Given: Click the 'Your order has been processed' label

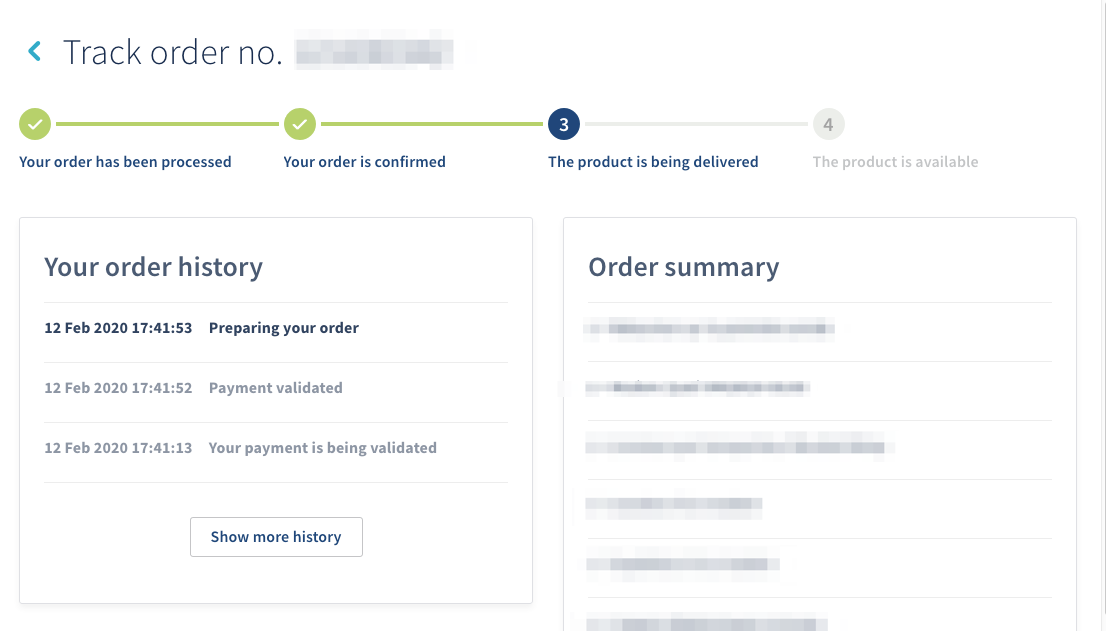Looking at the screenshot, I should coord(125,161).
